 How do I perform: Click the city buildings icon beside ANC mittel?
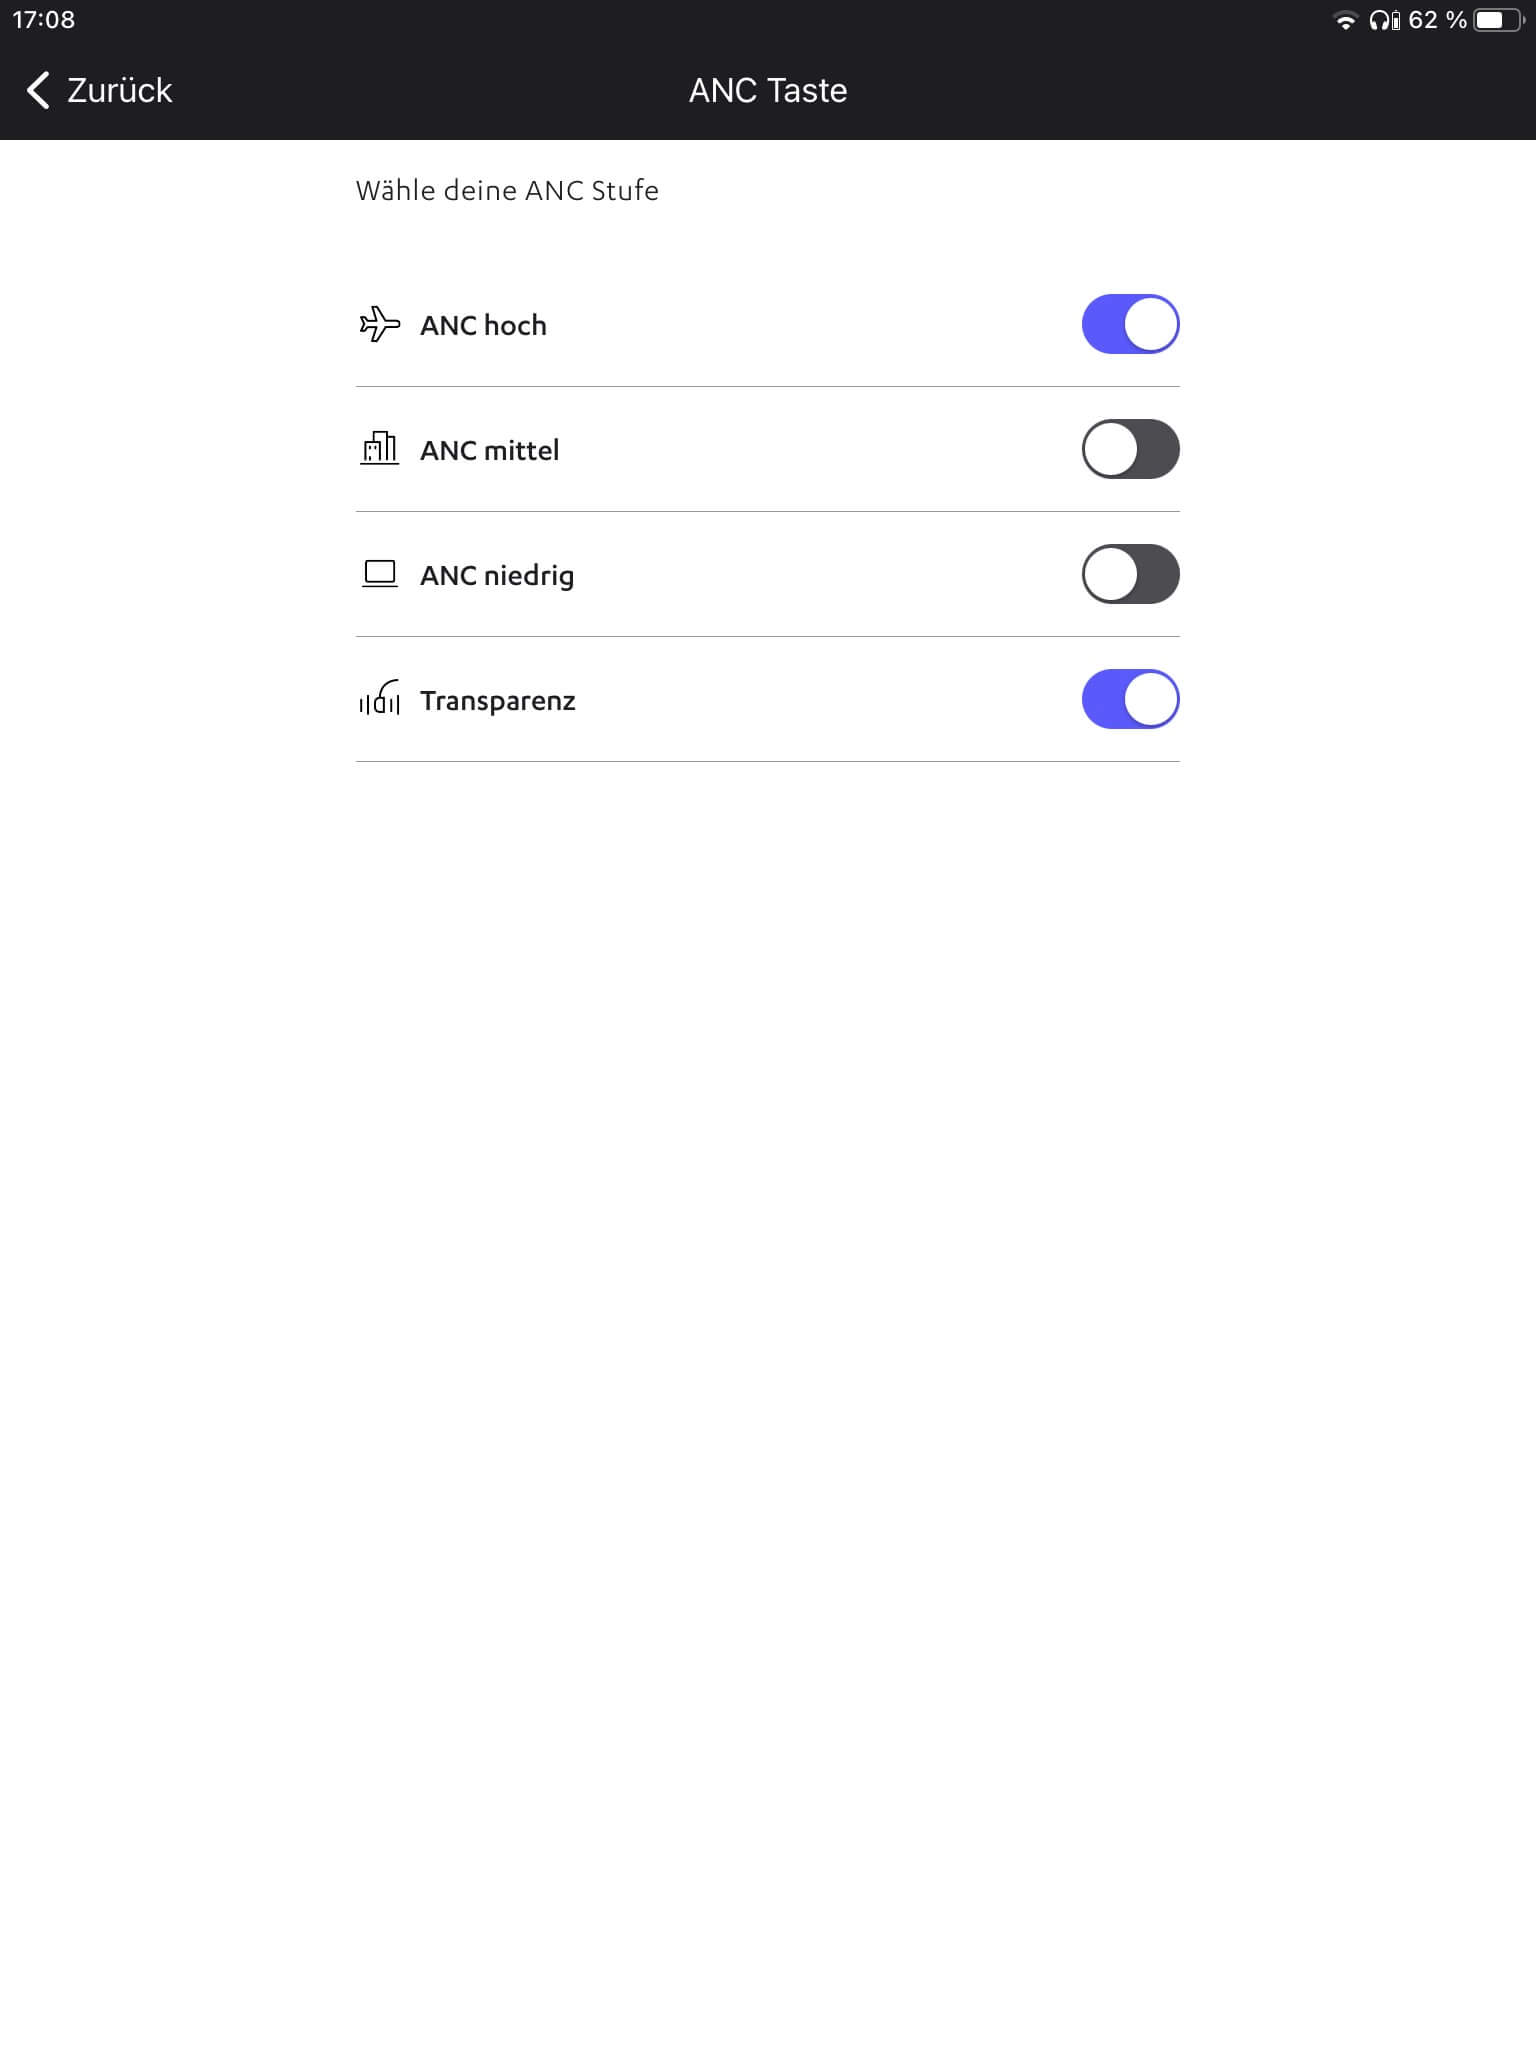click(379, 449)
